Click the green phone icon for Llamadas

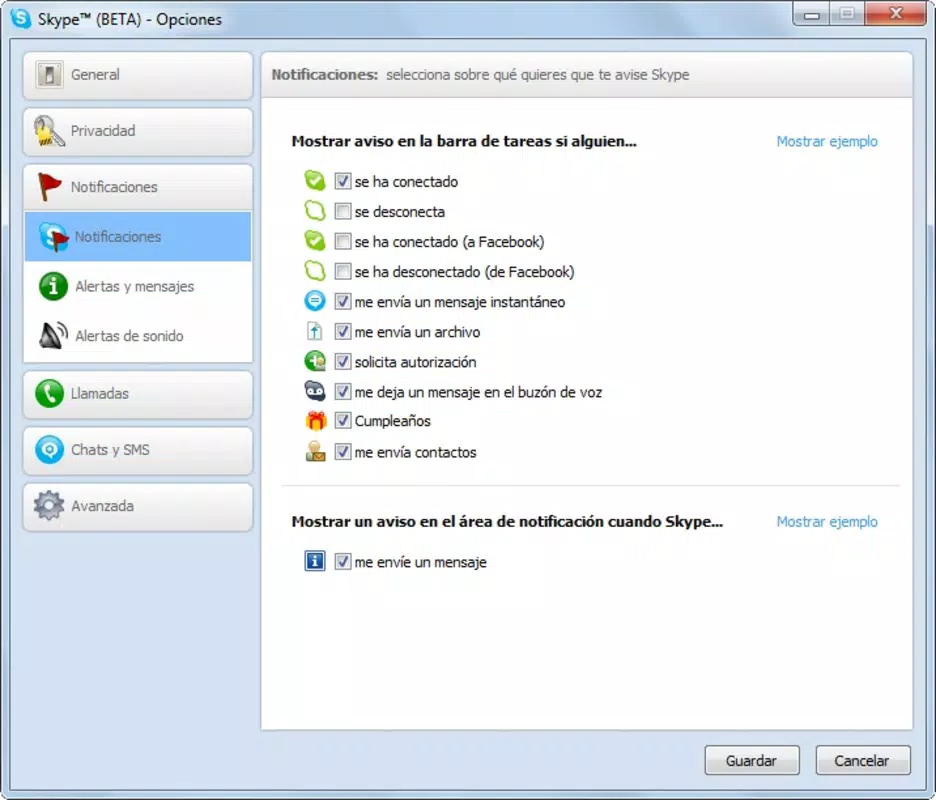coord(49,393)
